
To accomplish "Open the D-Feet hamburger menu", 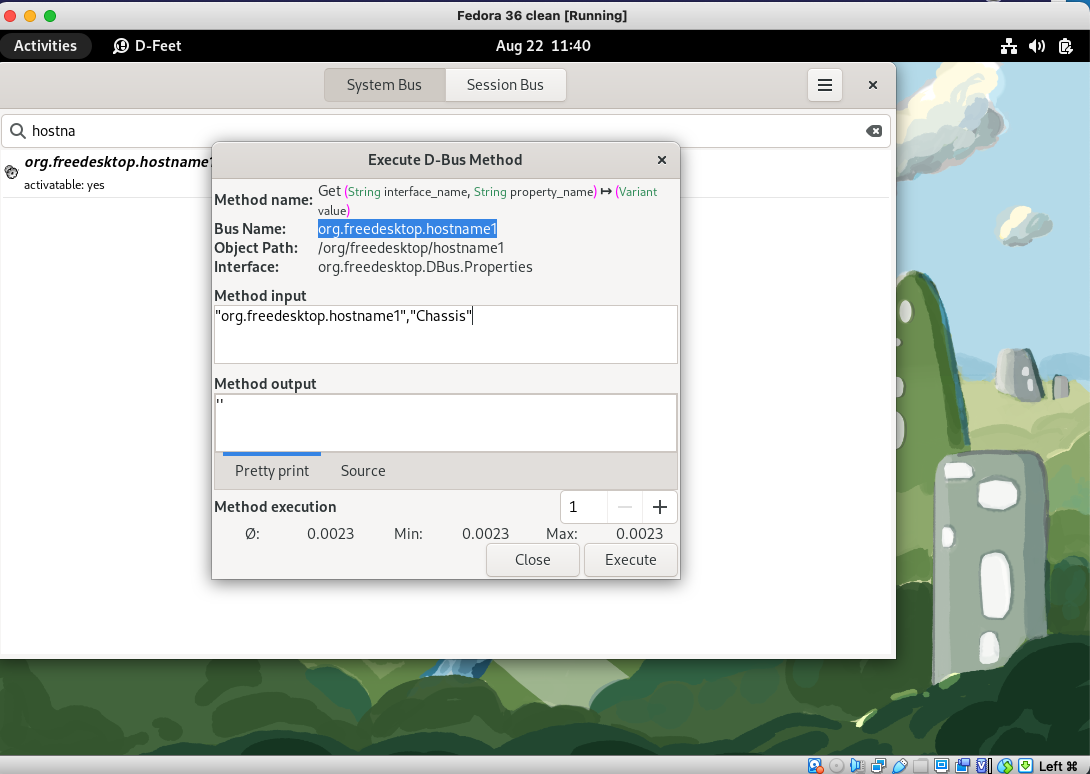I will tap(824, 85).
